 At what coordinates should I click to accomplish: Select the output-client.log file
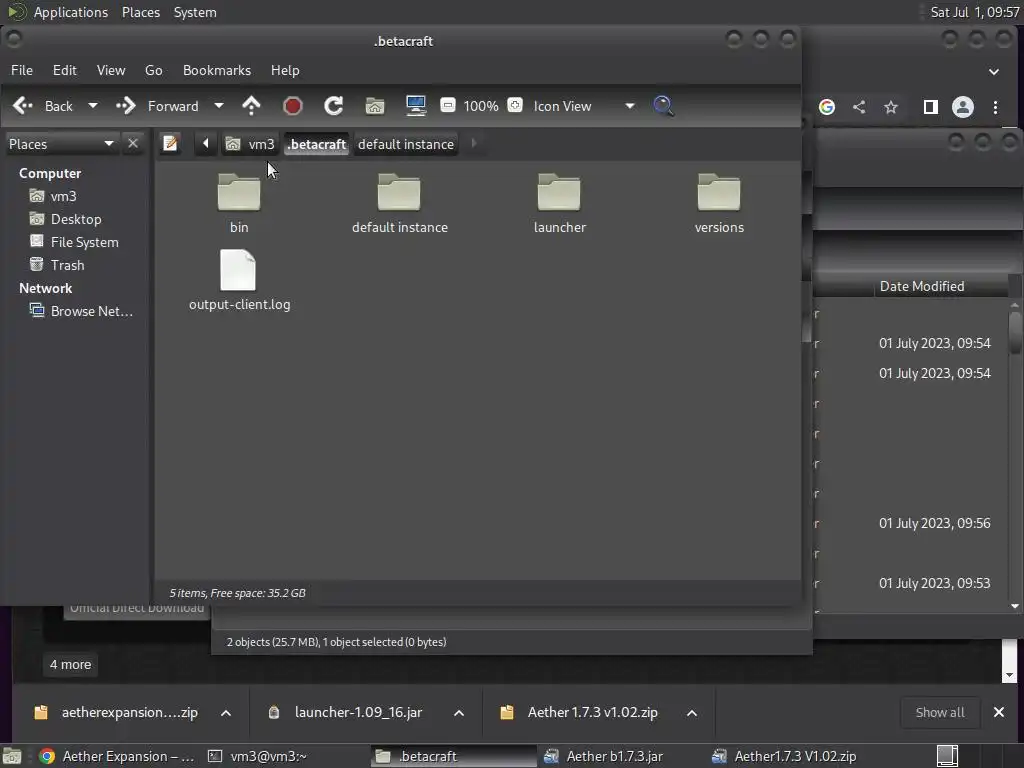point(239,280)
